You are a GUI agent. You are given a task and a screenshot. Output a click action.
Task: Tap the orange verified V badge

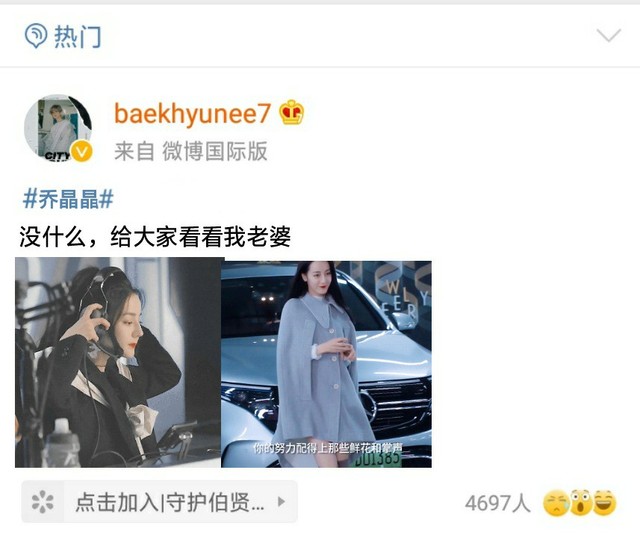coord(82,151)
